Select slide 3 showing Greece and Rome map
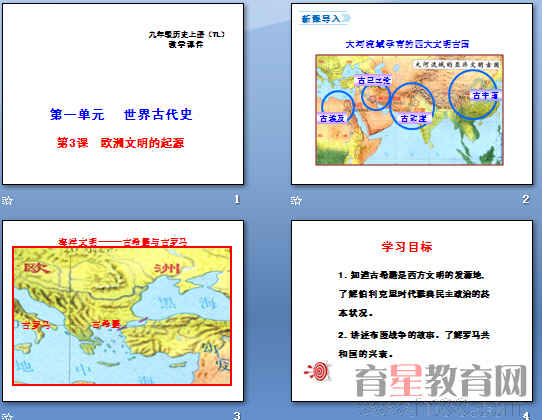This screenshot has width=542, height=420. point(123,311)
